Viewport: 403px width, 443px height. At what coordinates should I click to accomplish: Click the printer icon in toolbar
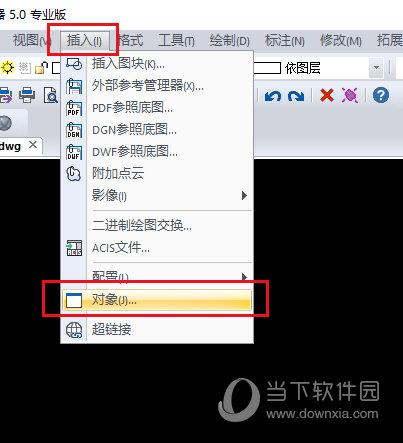tap(27, 95)
